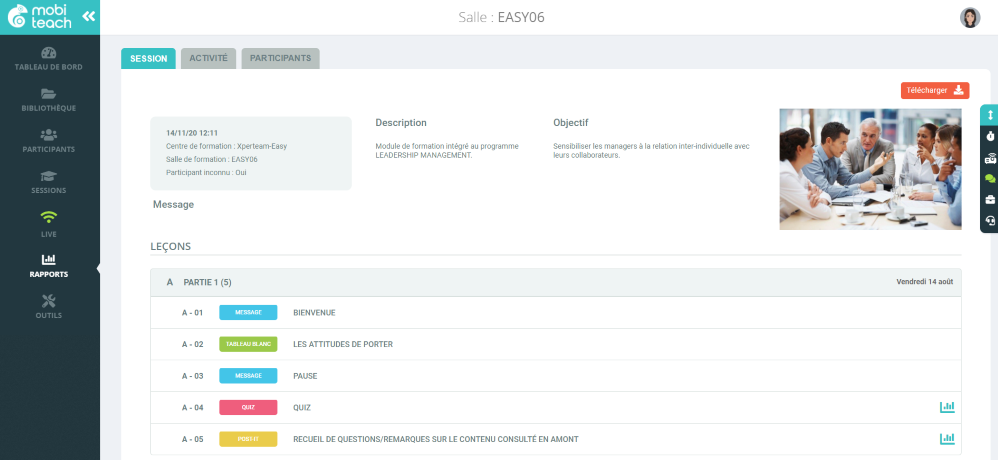Click row label A - 01
The width and height of the screenshot is (998, 460).
pyautogui.click(x=192, y=313)
